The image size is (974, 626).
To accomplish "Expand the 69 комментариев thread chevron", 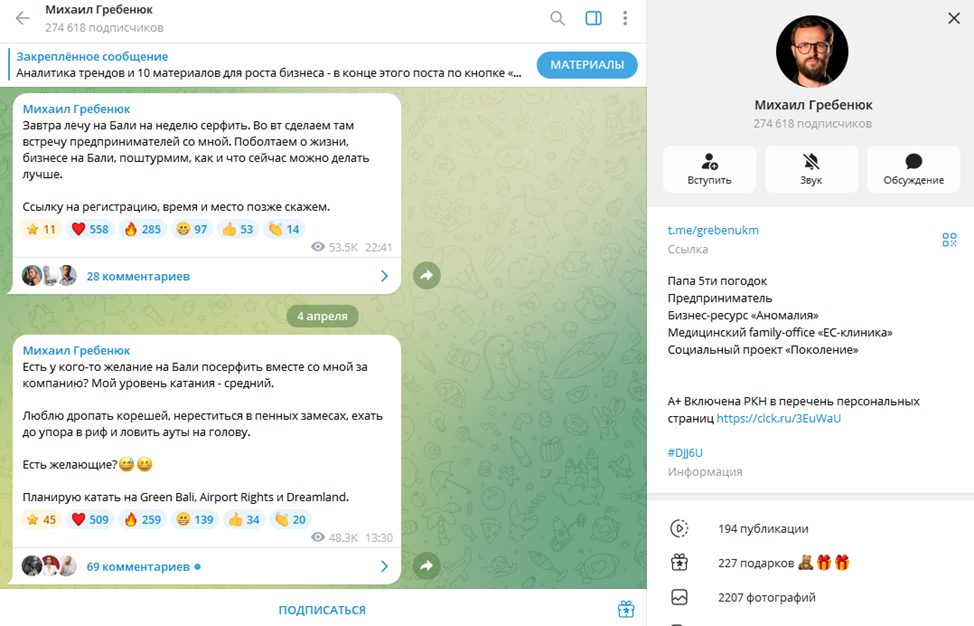I will pos(384,566).
